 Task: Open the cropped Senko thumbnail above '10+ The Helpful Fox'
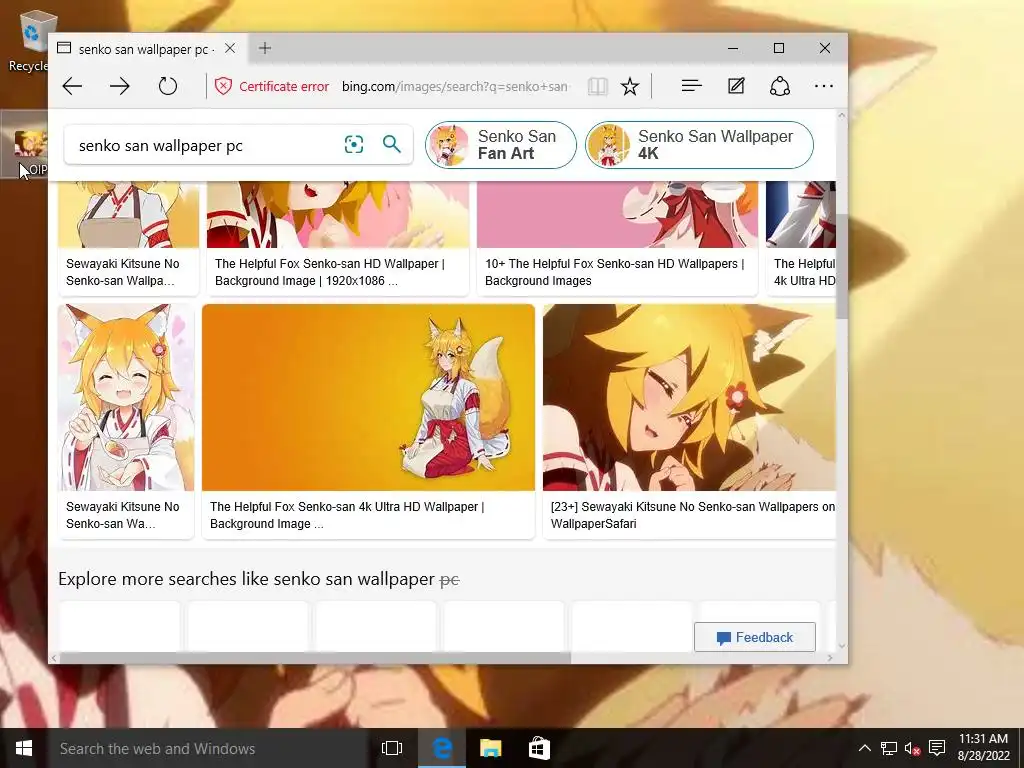coord(617,215)
